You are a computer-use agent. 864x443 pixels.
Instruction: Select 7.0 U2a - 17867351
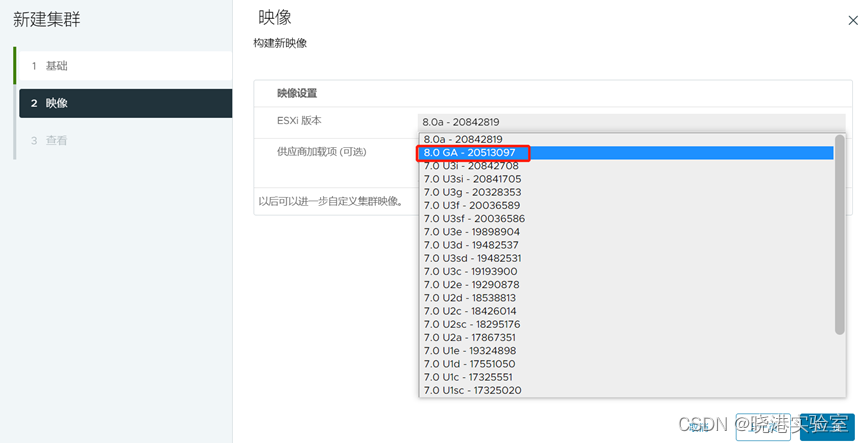(627, 338)
